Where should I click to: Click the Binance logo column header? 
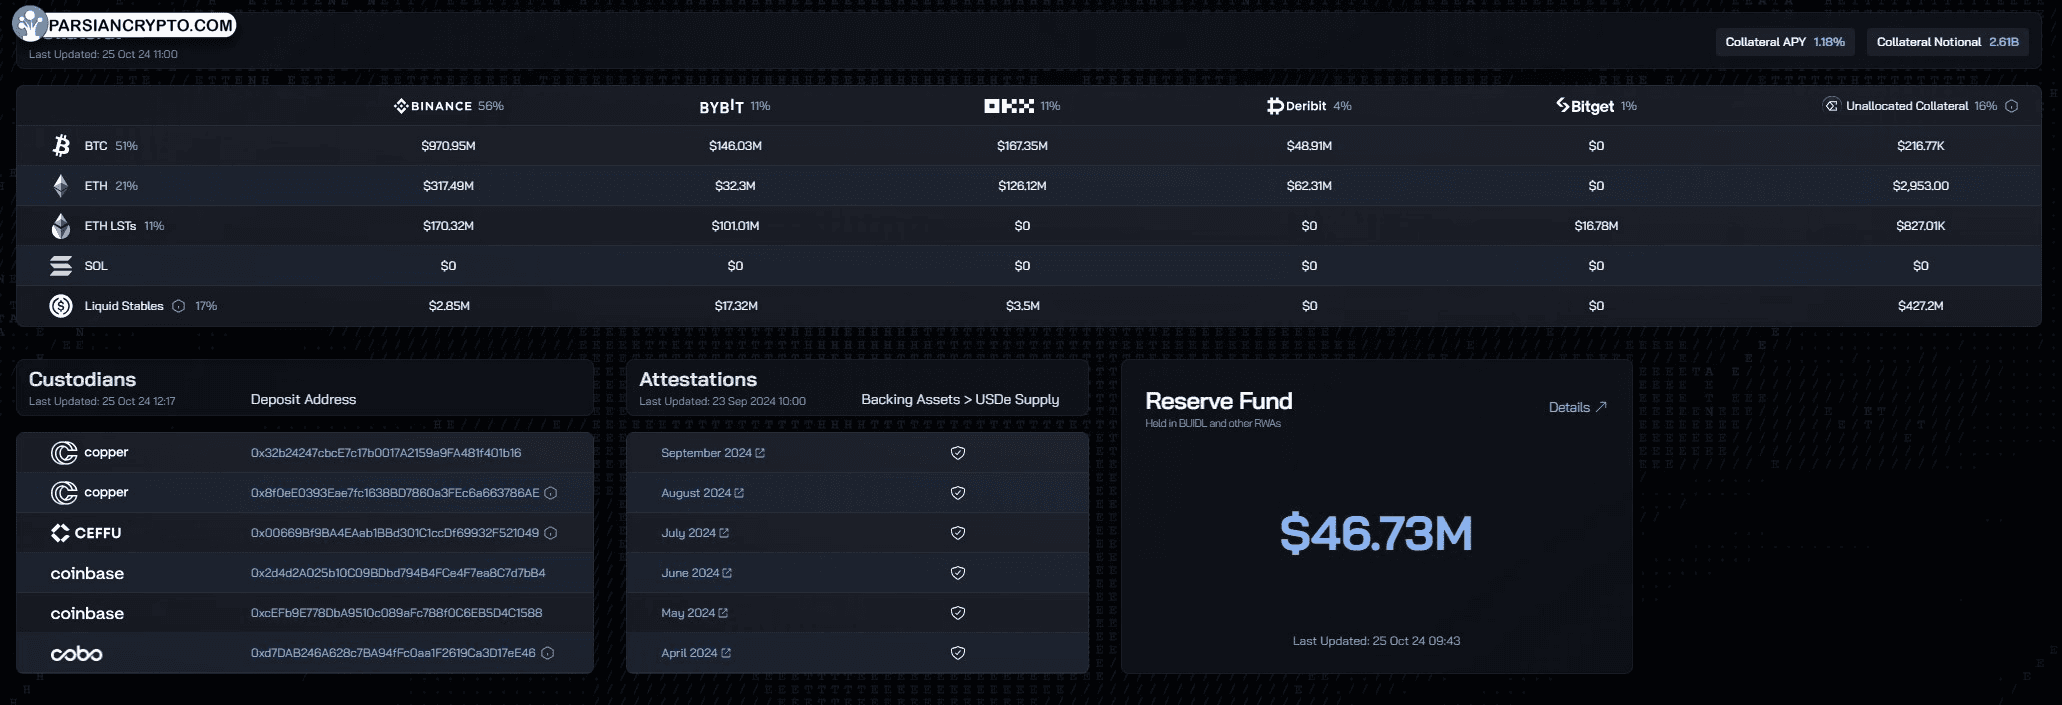433,106
